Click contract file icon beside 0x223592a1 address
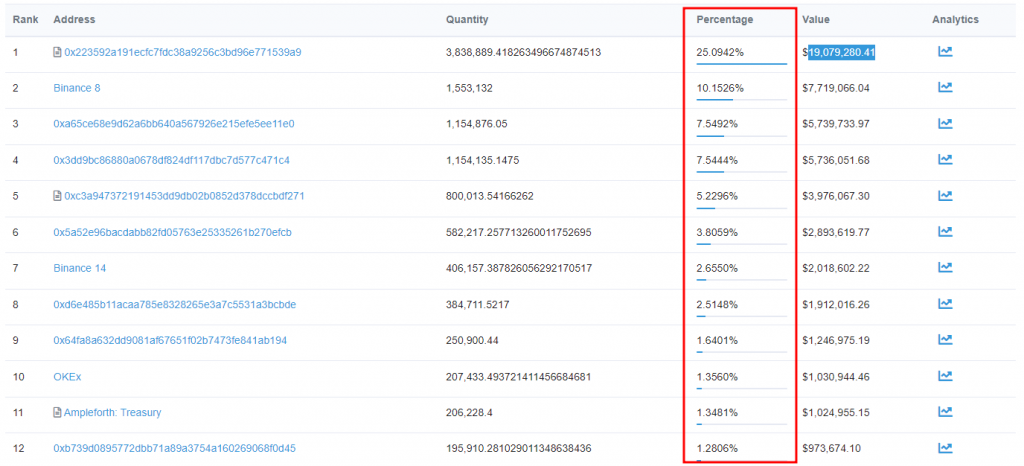The height and width of the screenshot is (466, 1024). point(57,52)
